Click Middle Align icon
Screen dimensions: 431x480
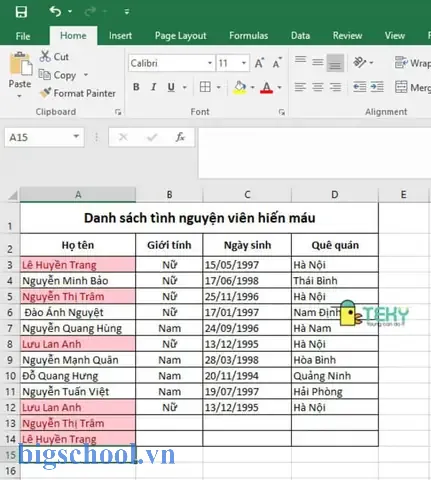(318, 62)
